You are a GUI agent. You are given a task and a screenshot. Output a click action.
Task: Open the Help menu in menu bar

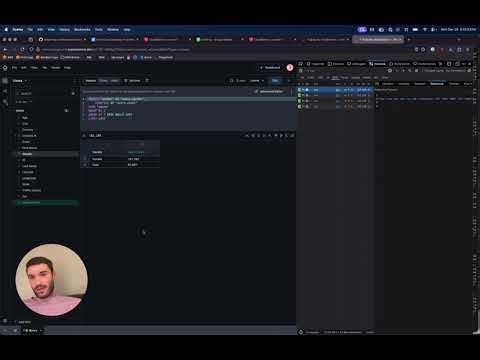[127, 29]
